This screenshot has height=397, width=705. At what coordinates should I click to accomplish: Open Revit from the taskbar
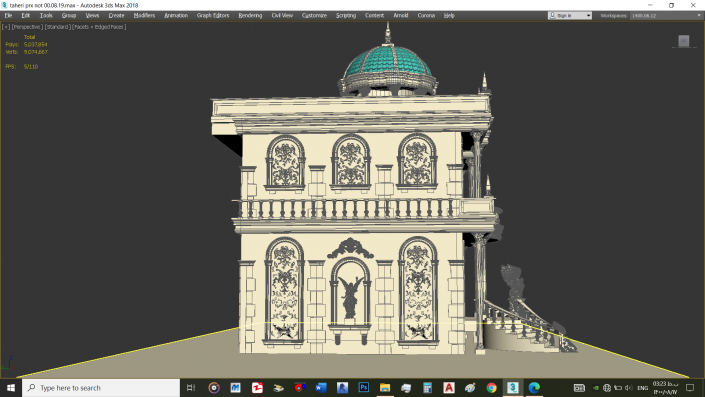pyautogui.click(x=342, y=388)
